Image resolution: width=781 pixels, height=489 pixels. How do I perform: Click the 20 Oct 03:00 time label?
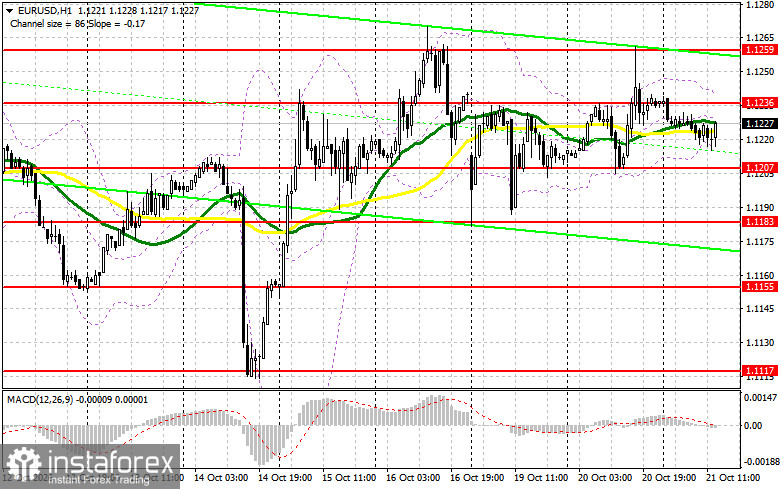click(x=605, y=478)
